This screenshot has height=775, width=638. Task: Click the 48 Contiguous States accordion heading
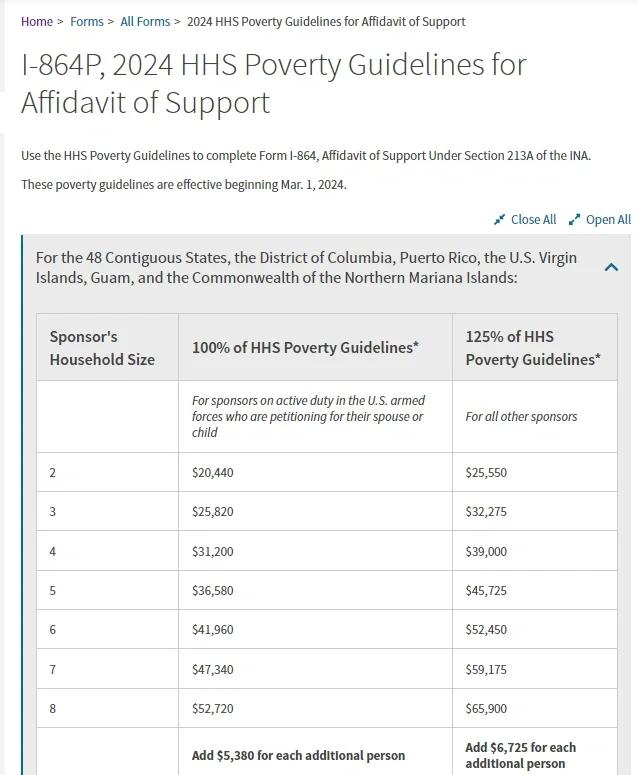tap(306, 267)
